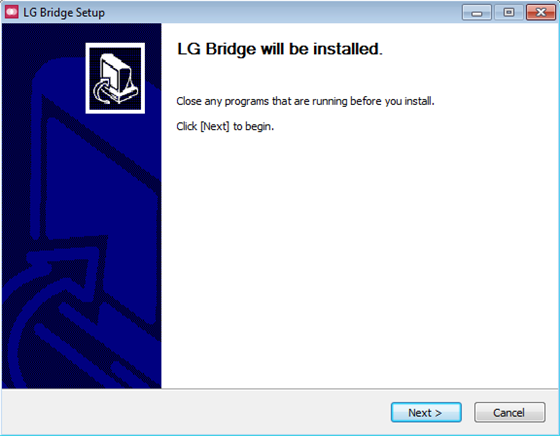Click the curved arrow on the installer icon

point(103,92)
